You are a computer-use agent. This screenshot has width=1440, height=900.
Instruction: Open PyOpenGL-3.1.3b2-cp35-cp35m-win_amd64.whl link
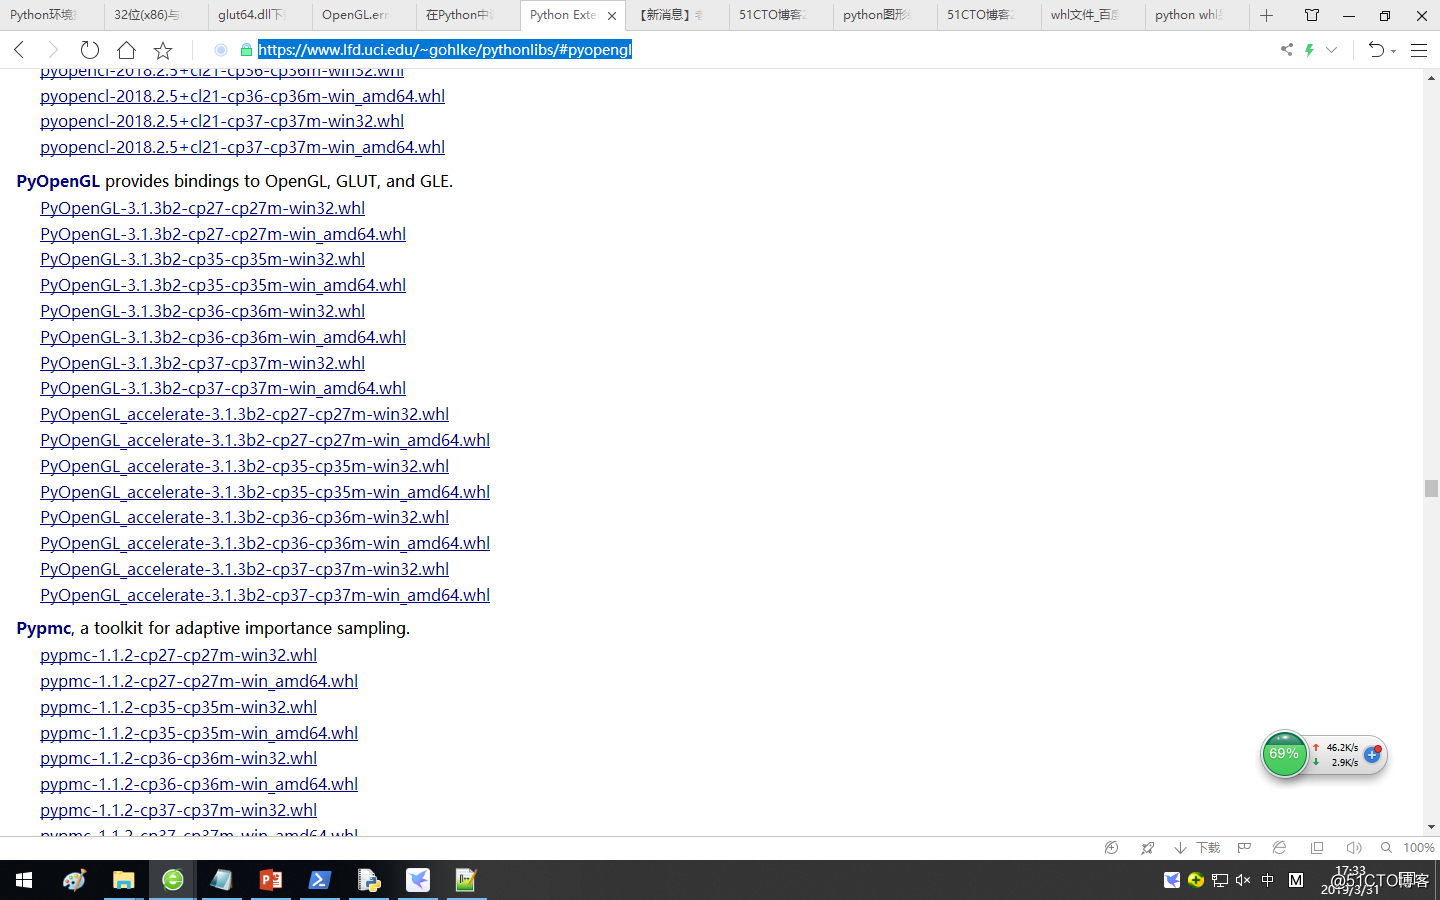(x=223, y=285)
